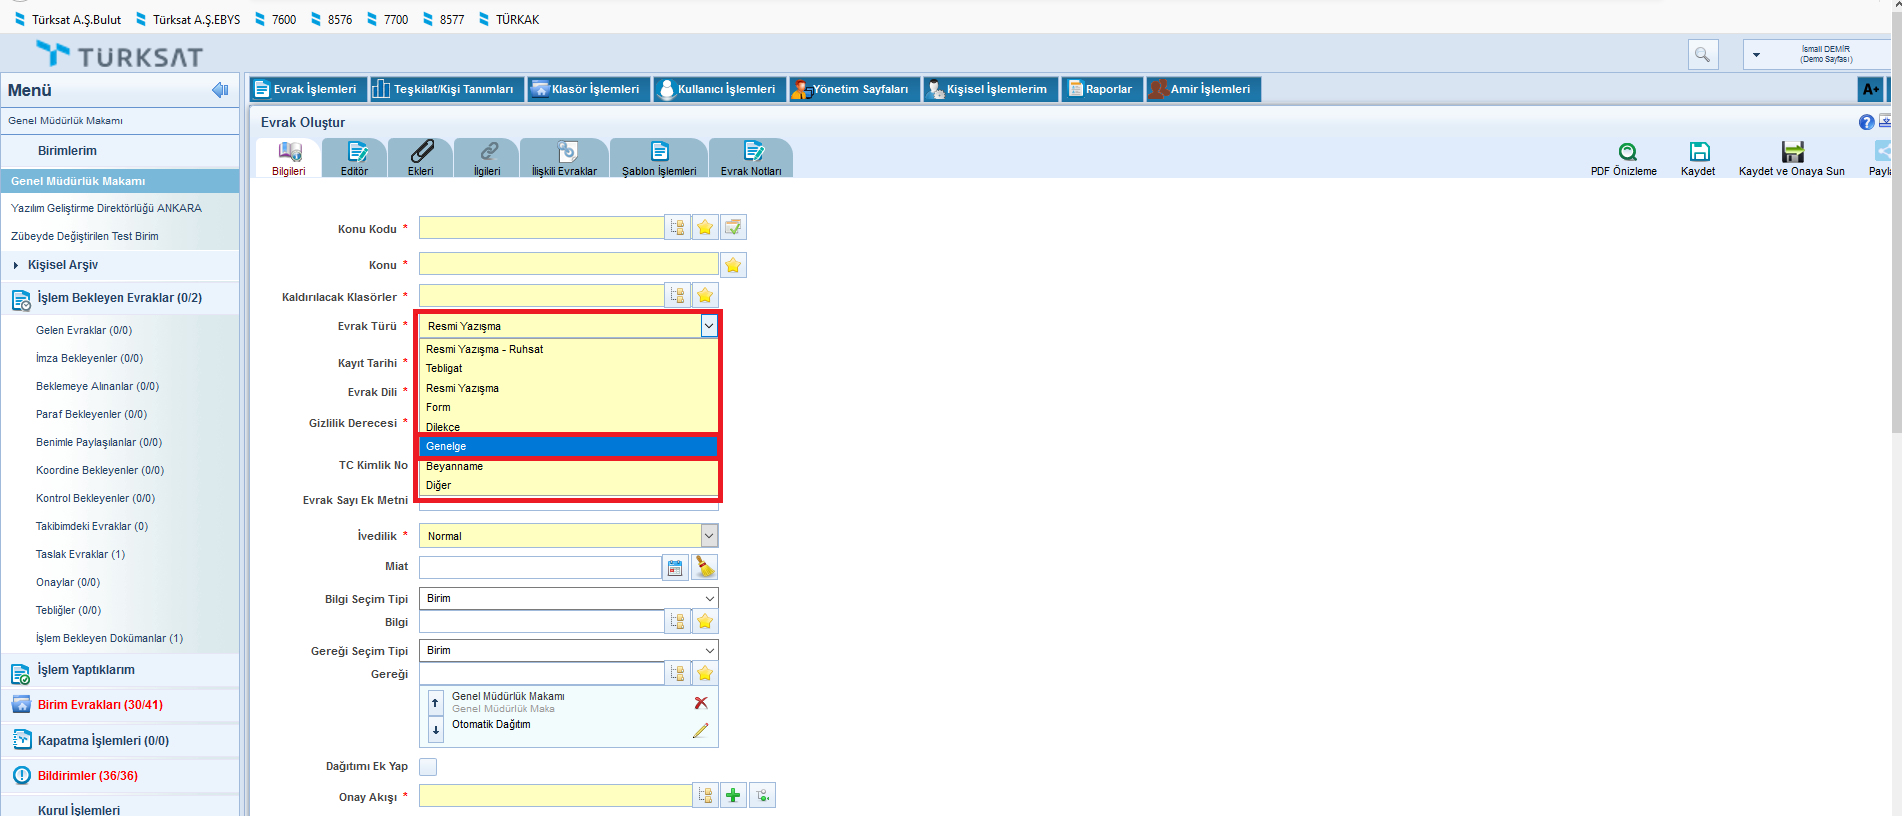Click the help question mark icon
Viewport: 1902px width, 816px height.
point(1866,122)
